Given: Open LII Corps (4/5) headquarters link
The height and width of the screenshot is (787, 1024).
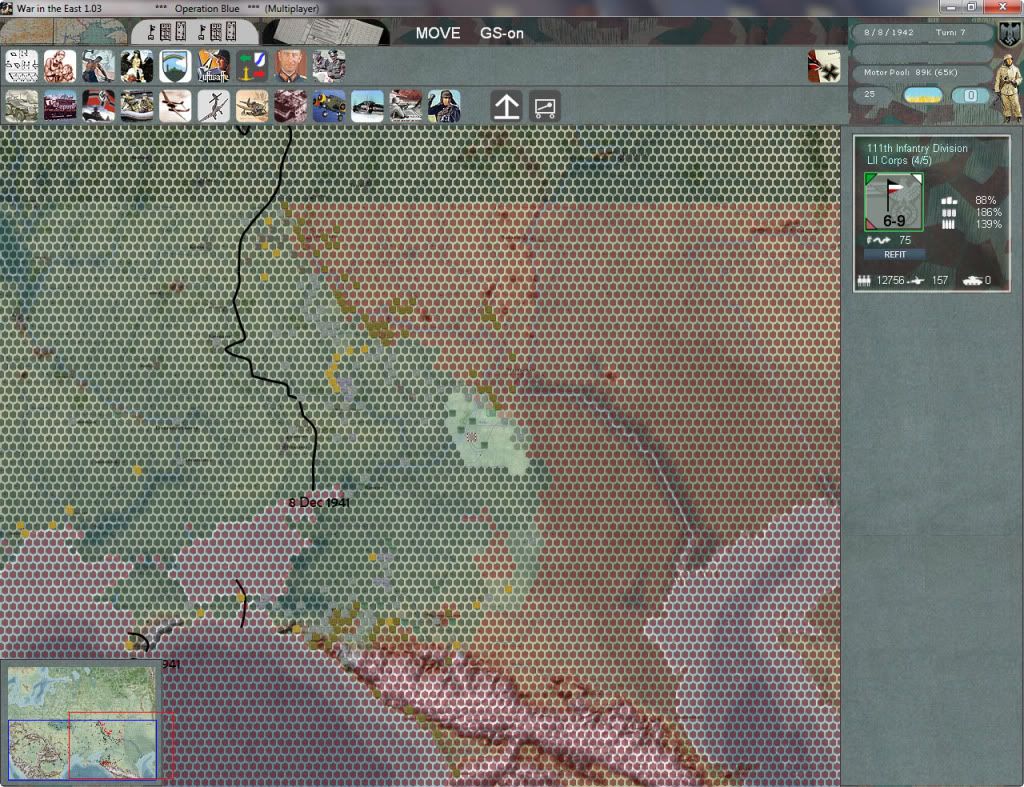Looking at the screenshot, I should coord(899,161).
